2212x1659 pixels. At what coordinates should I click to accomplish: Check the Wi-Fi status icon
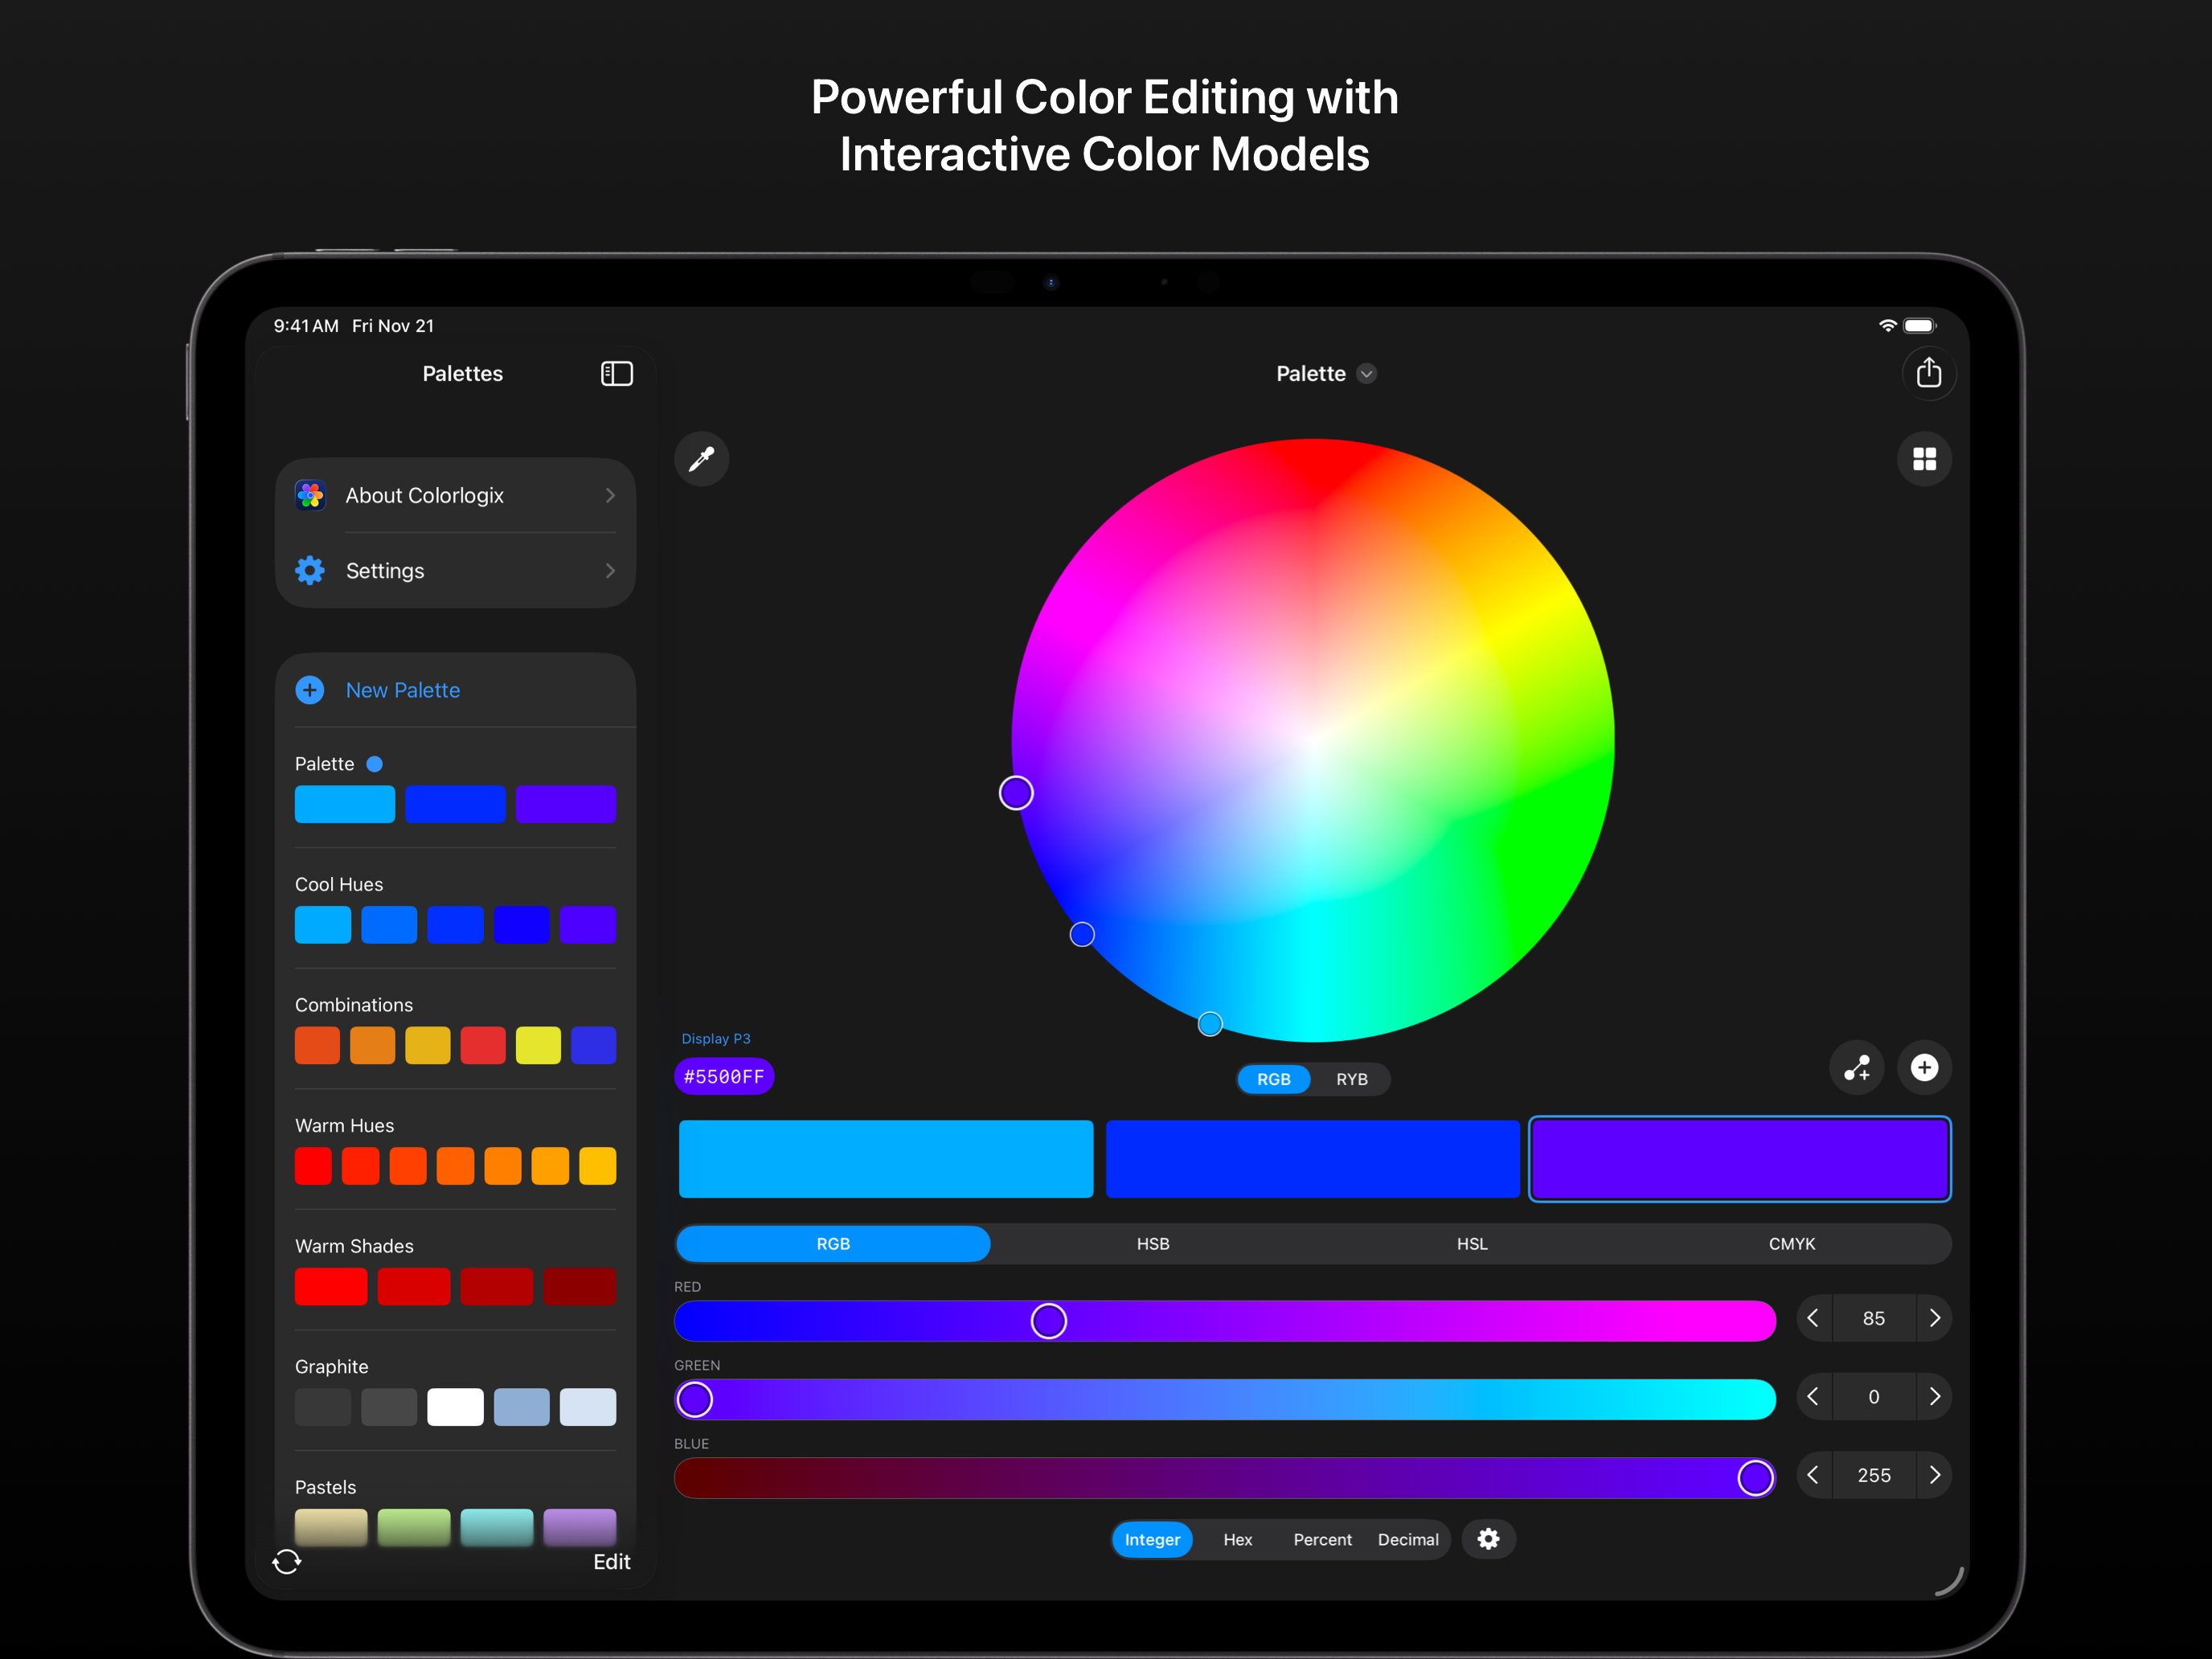pos(1887,325)
